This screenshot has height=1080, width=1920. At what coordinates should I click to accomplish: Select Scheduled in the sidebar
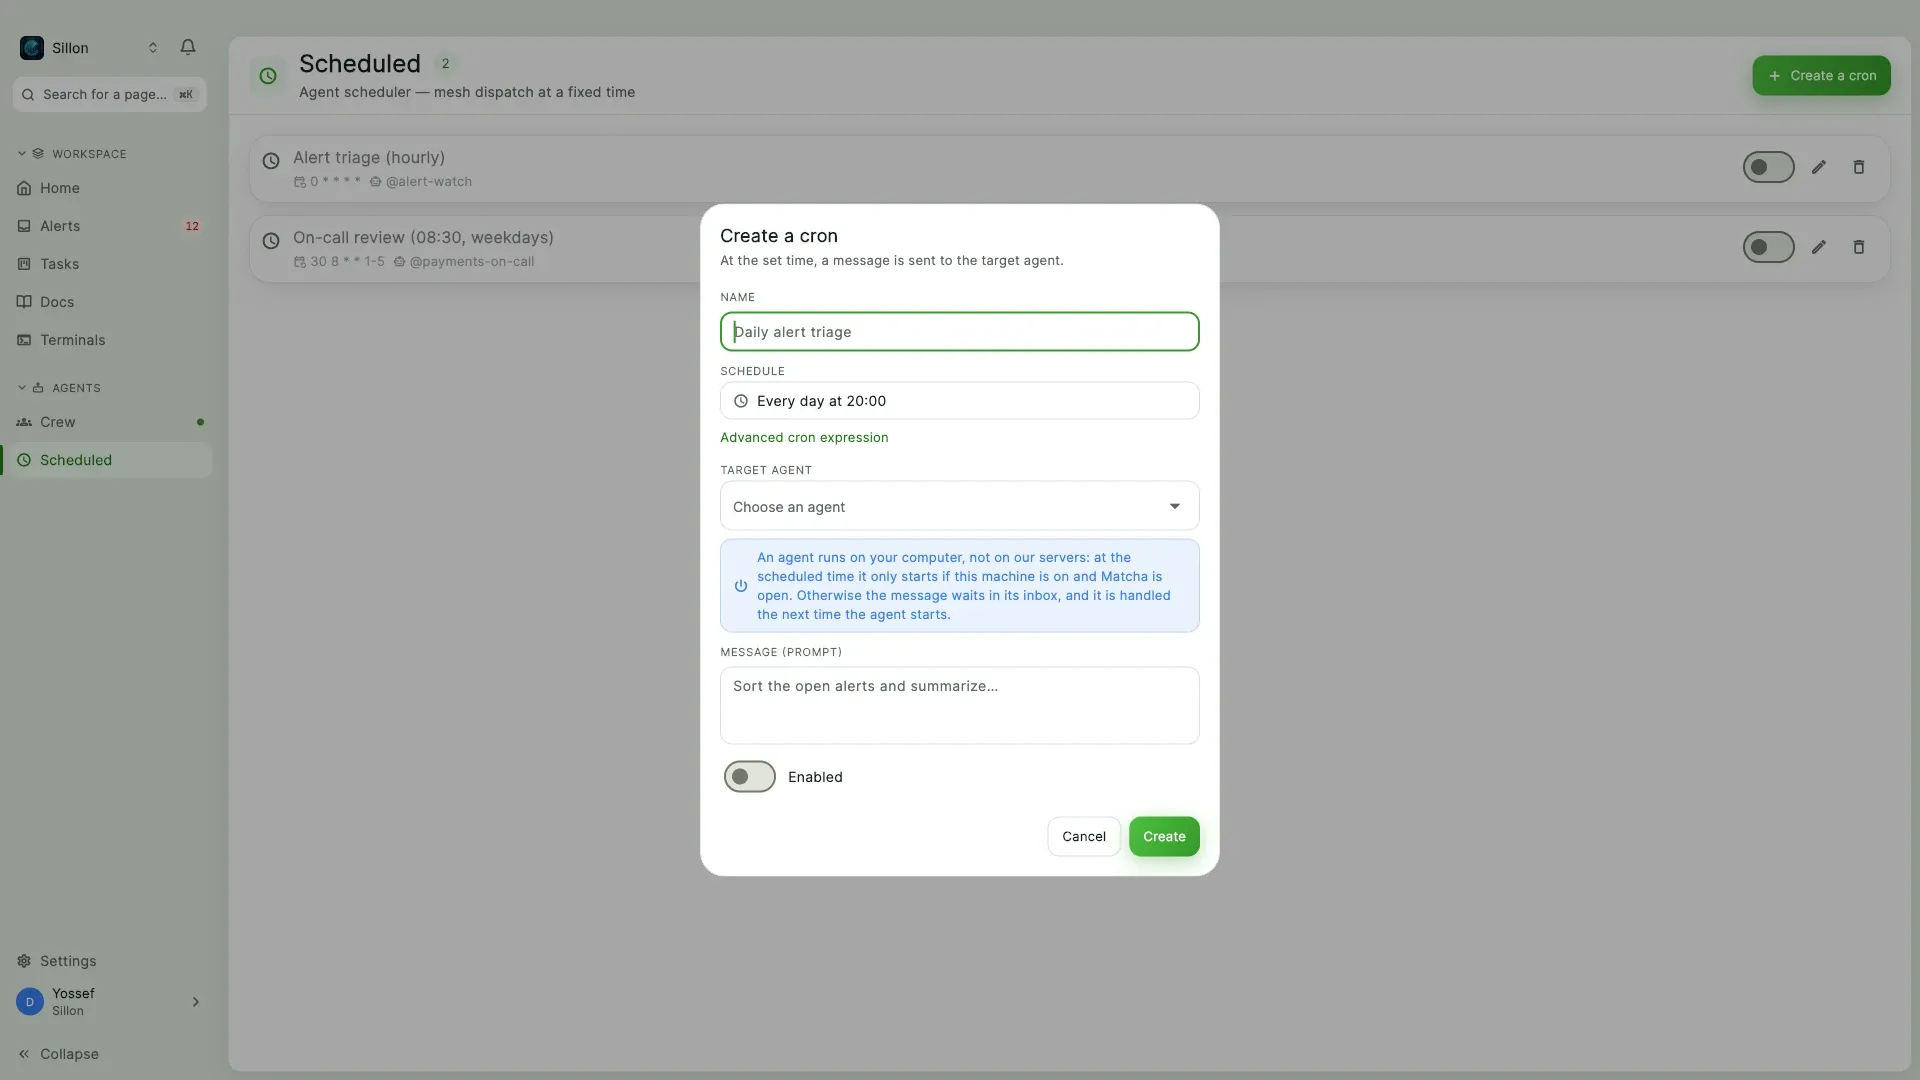pyautogui.click(x=108, y=460)
